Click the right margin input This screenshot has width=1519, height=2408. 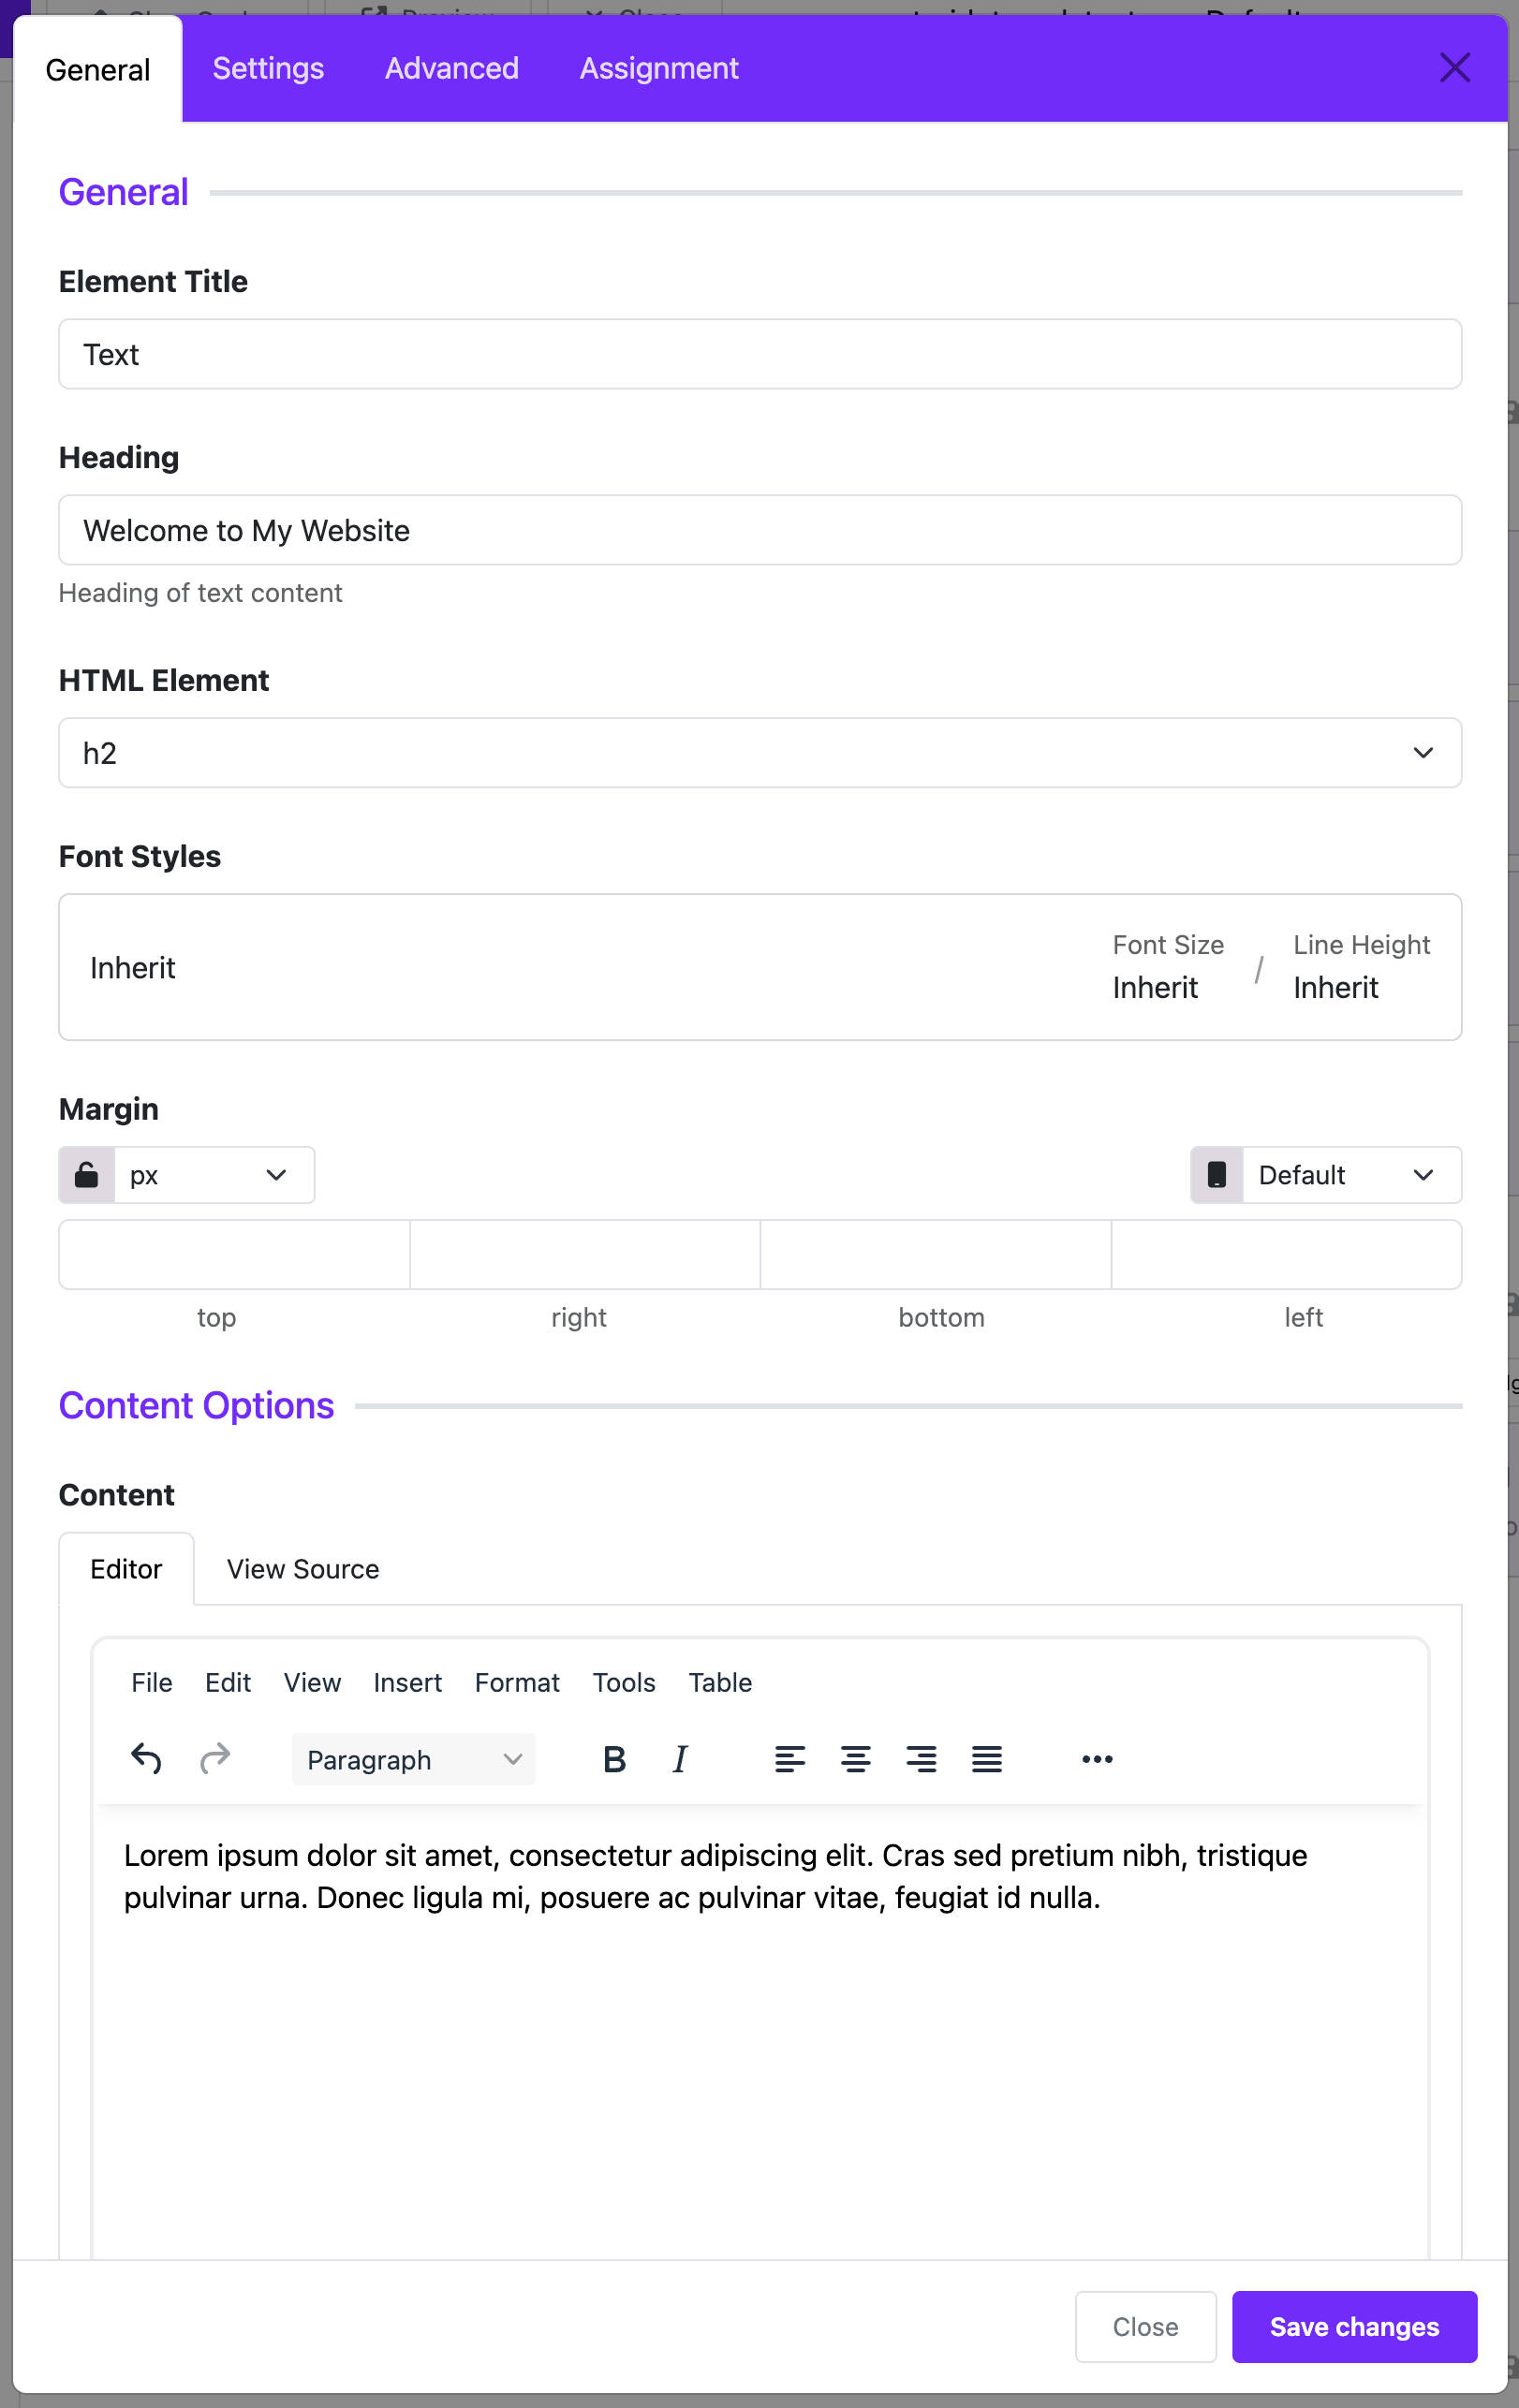coord(585,1255)
